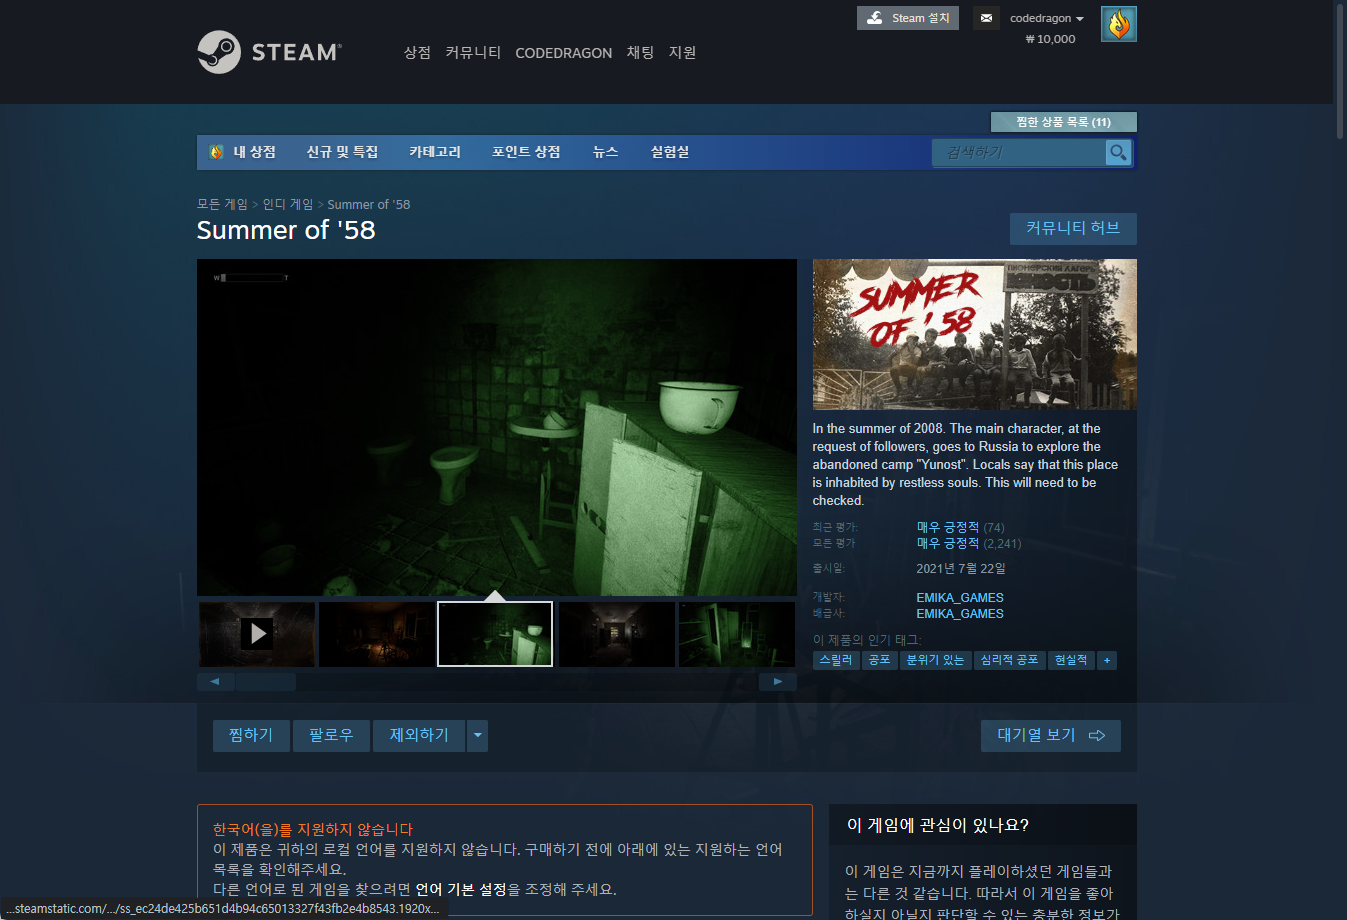
Task: Click the store search input field
Action: coord(1019,152)
